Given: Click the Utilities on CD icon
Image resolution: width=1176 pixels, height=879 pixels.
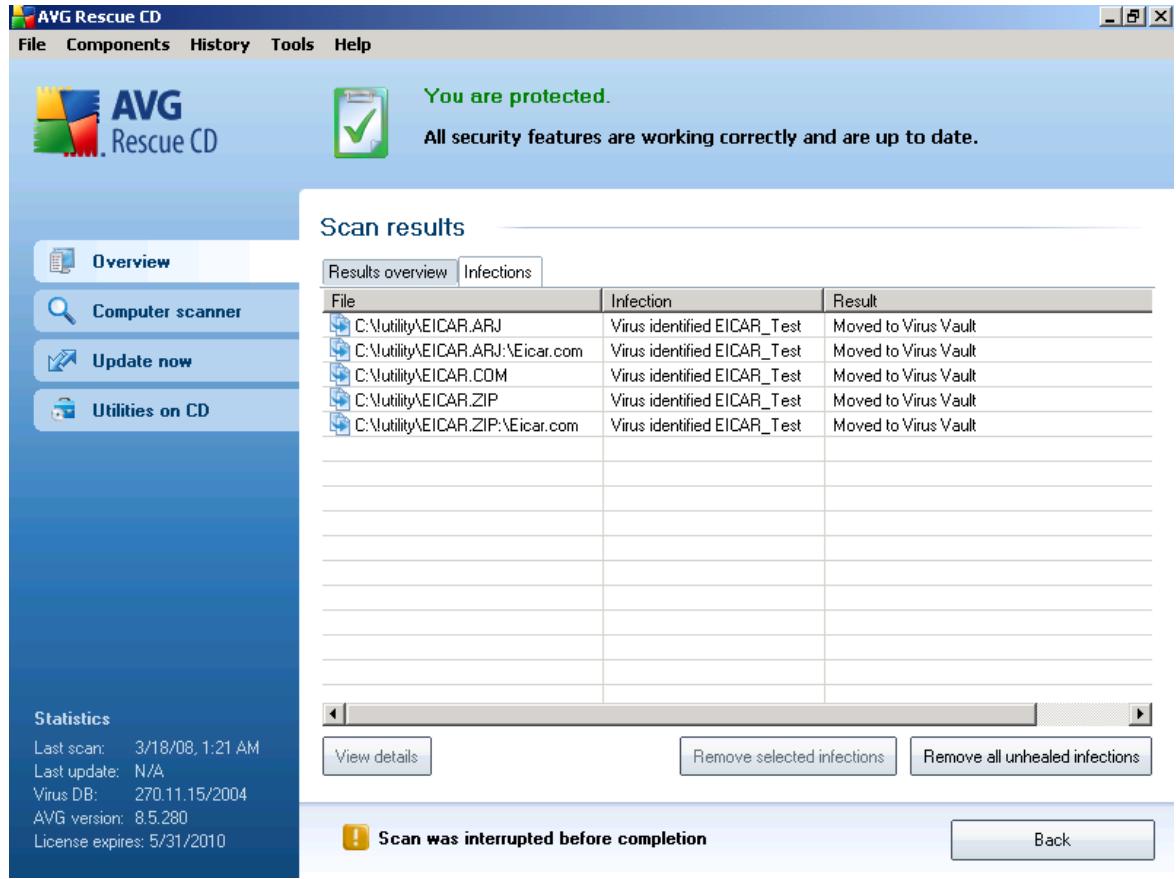Looking at the screenshot, I should click(x=63, y=410).
